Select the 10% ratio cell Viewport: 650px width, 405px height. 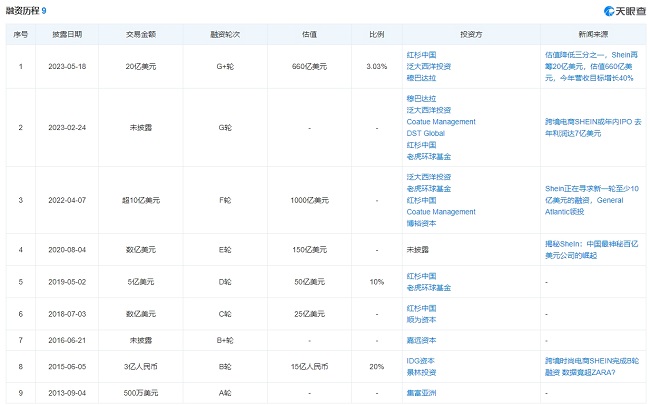click(x=376, y=282)
